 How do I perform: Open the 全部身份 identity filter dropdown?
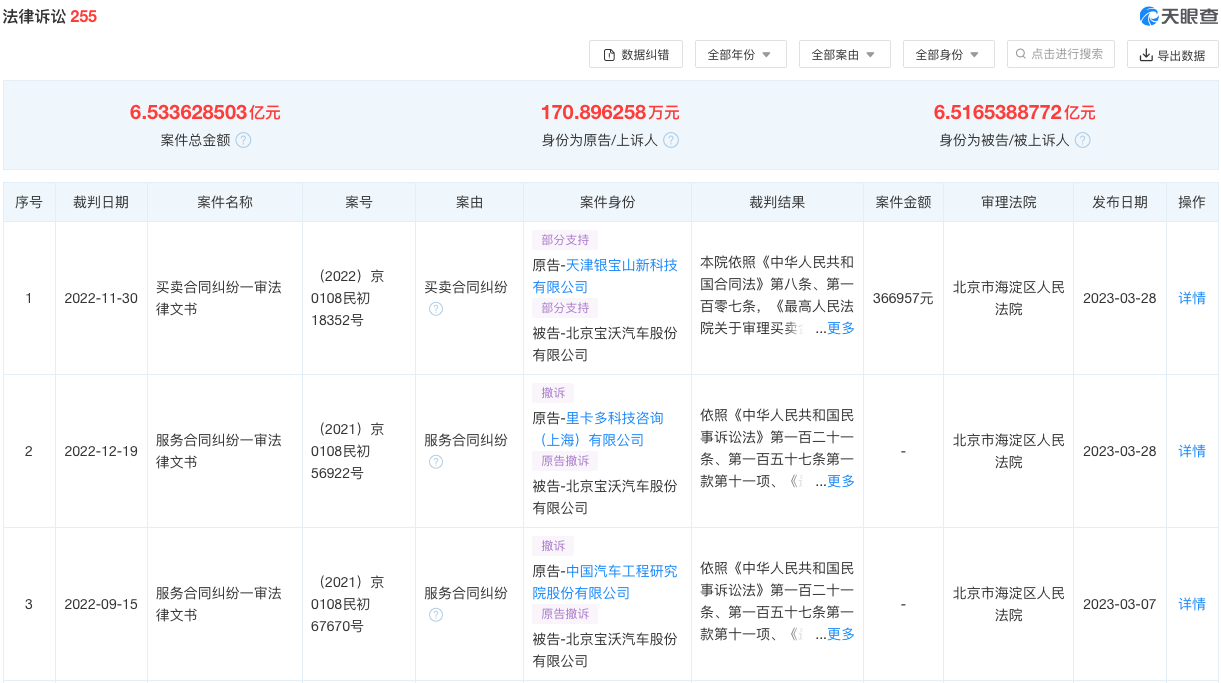pyautogui.click(x=948, y=55)
